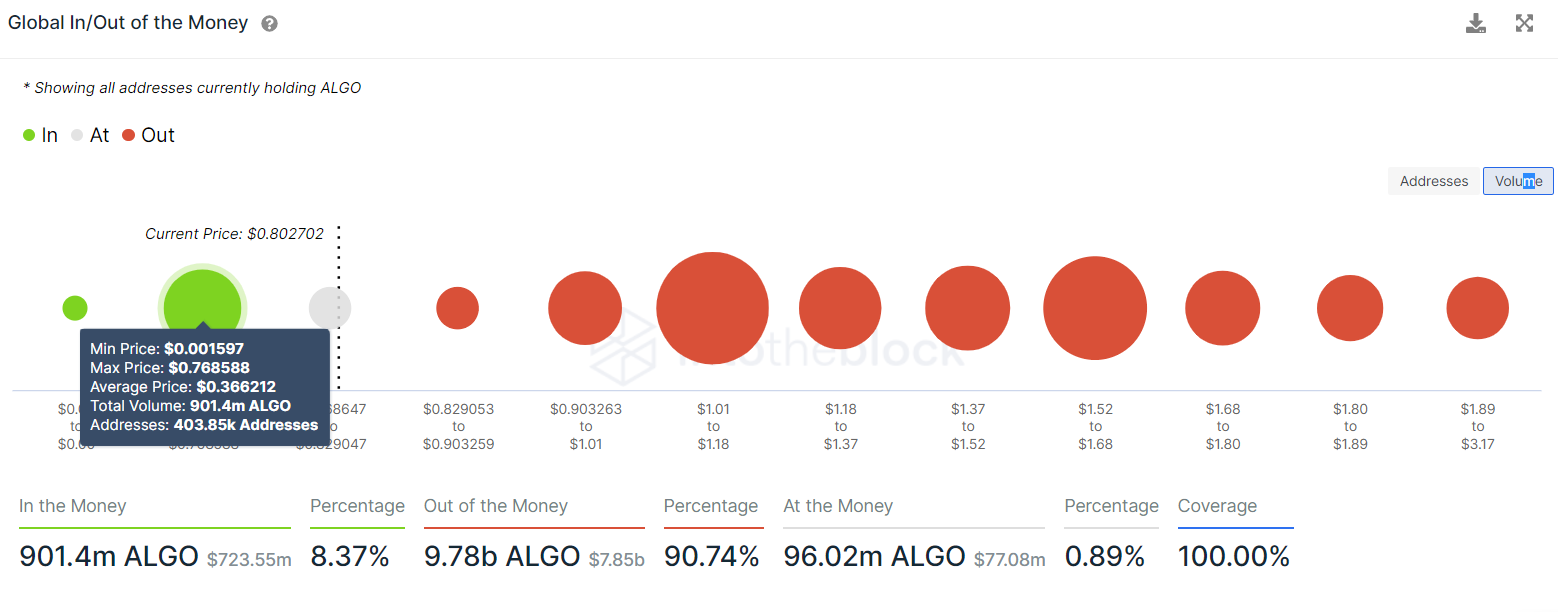This screenshot has height=612, width=1558.
Task: Toggle the green In legend item
Action: click(x=40, y=135)
